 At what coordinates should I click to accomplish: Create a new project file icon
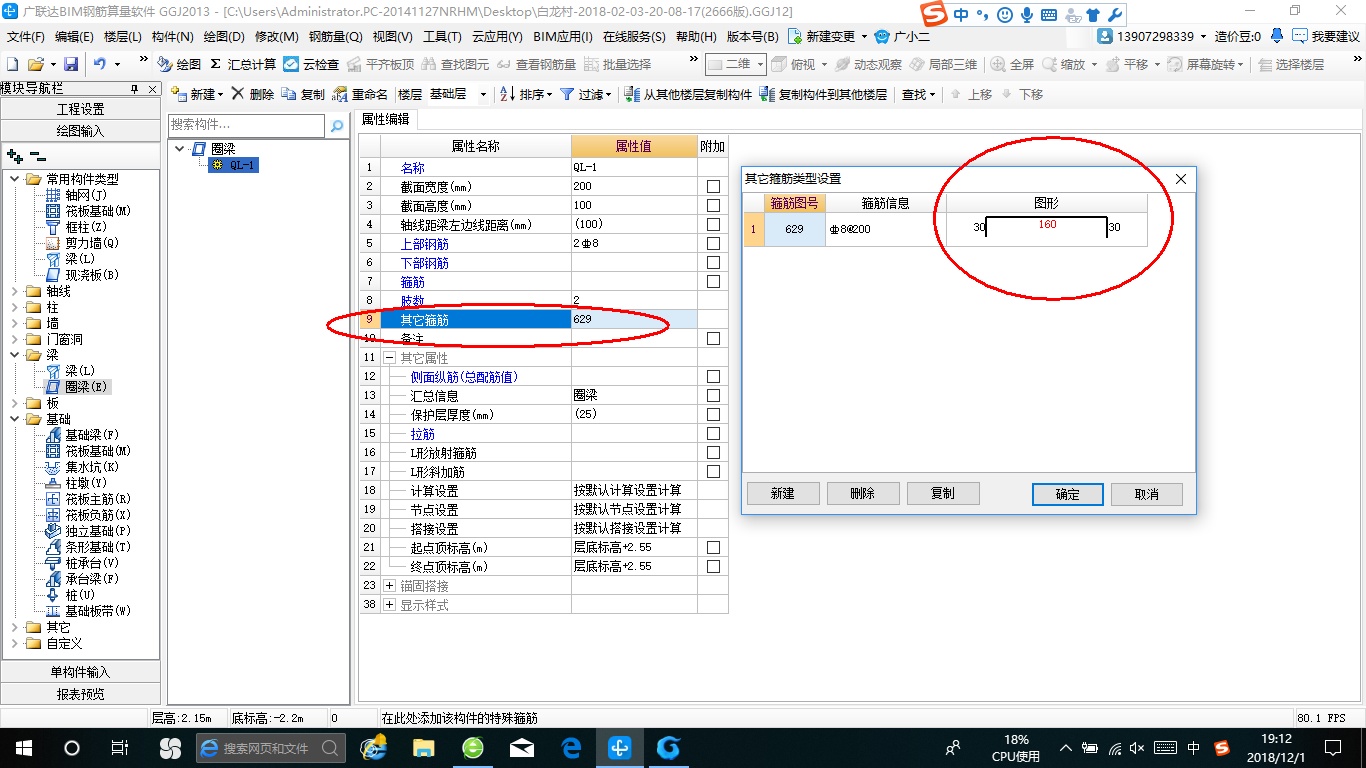12,64
